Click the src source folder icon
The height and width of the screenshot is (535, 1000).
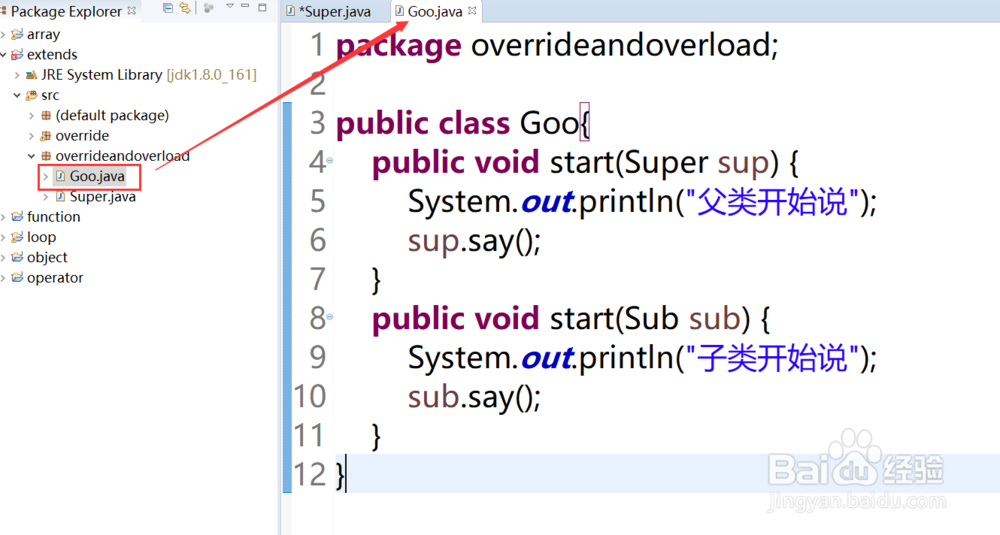click(31, 96)
